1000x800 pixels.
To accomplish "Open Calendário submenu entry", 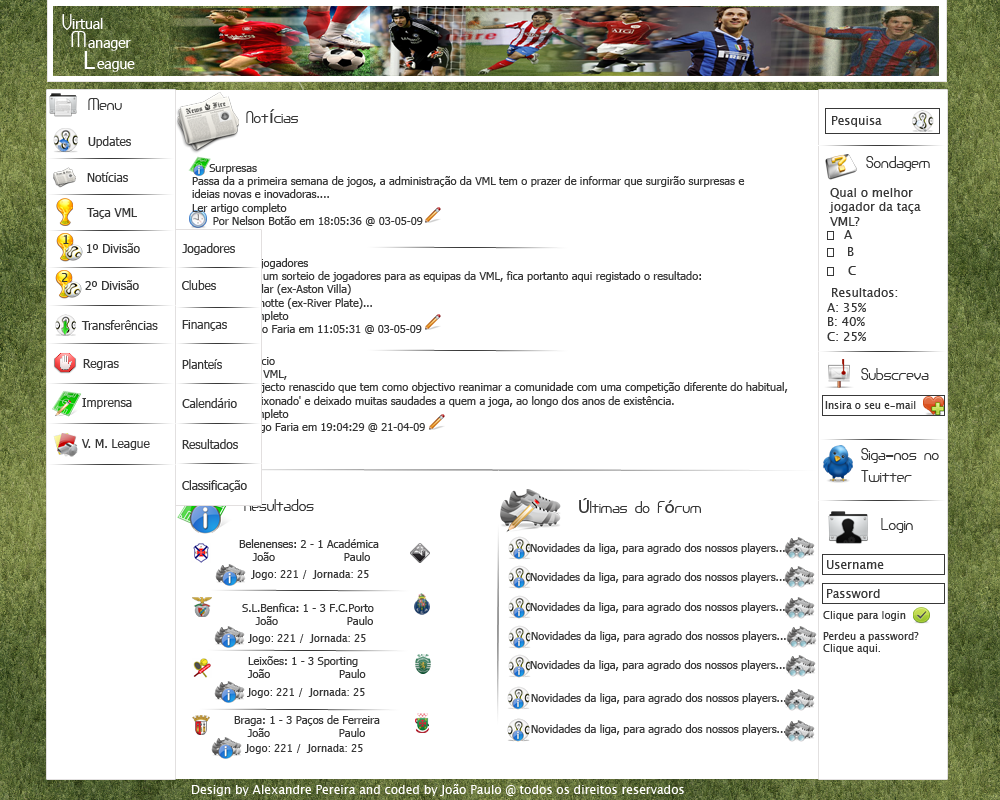I will point(209,403).
